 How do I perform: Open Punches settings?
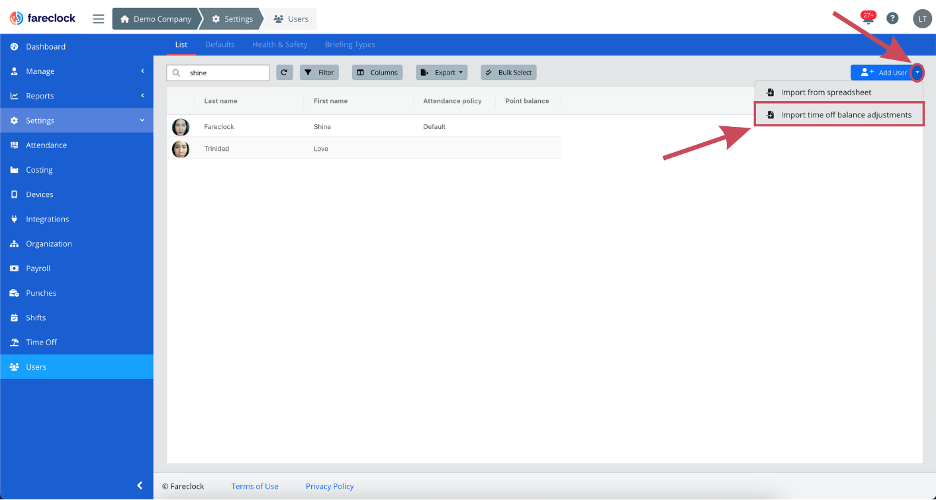pyautogui.click(x=76, y=293)
